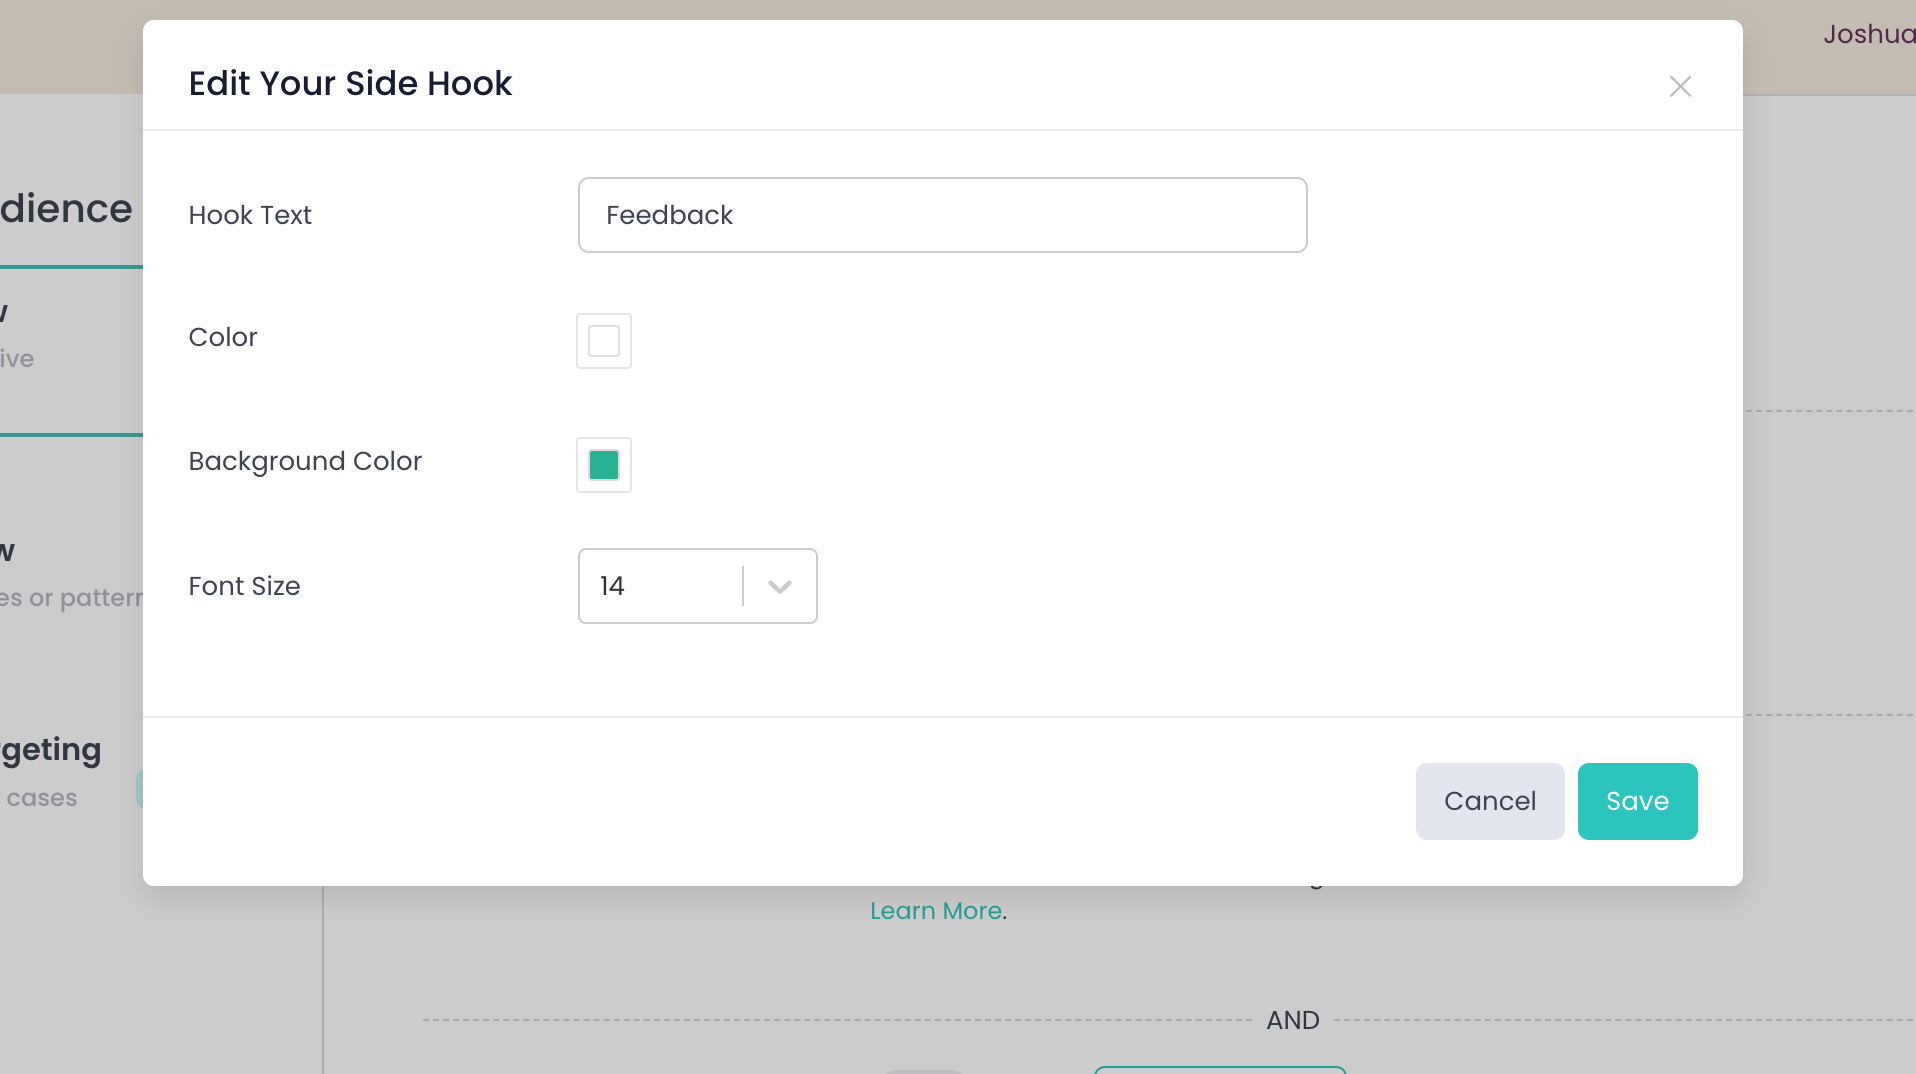Viewport: 1916px width, 1074px height.
Task: Open the green Background Color swatch
Action: tap(604, 465)
